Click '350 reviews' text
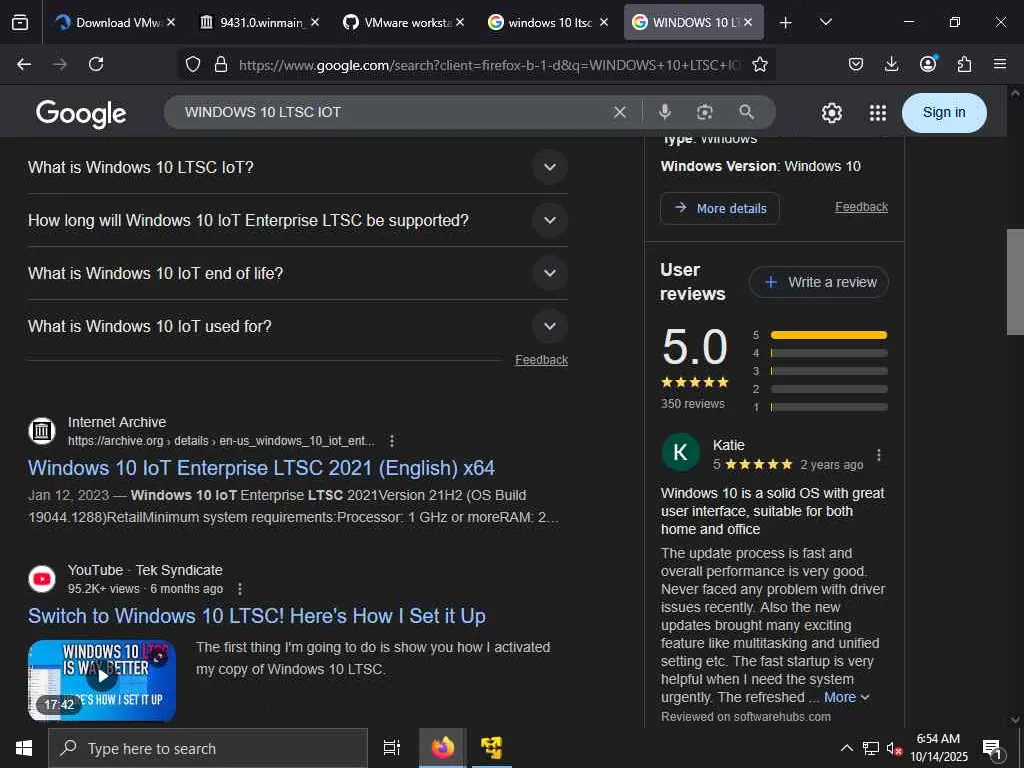Viewport: 1024px width, 768px height. click(x=692, y=404)
